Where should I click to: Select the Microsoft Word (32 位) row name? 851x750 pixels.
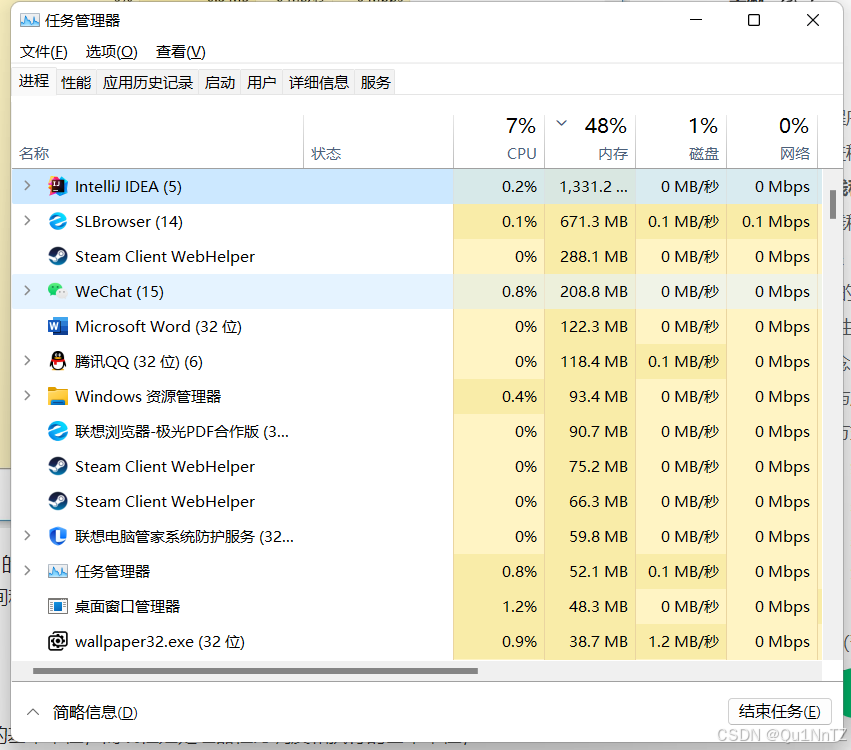pos(158,327)
